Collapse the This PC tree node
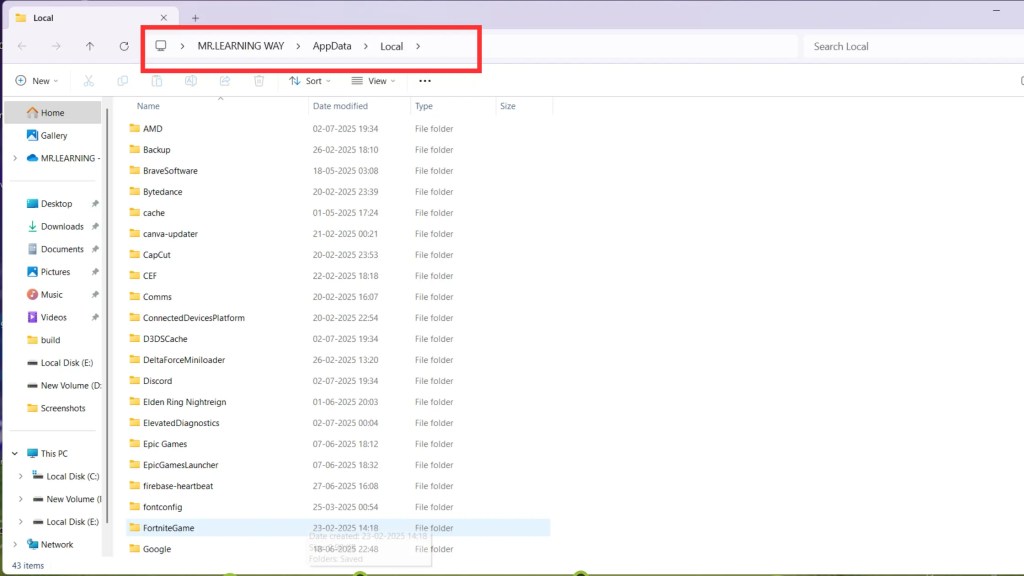 [15, 453]
